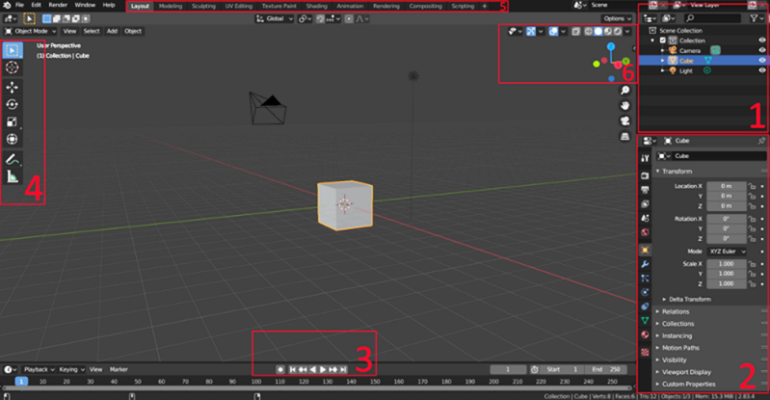Screen dimensions: 770x400
Task: Click frame 100 on the timeline ruler
Action: 256,382
